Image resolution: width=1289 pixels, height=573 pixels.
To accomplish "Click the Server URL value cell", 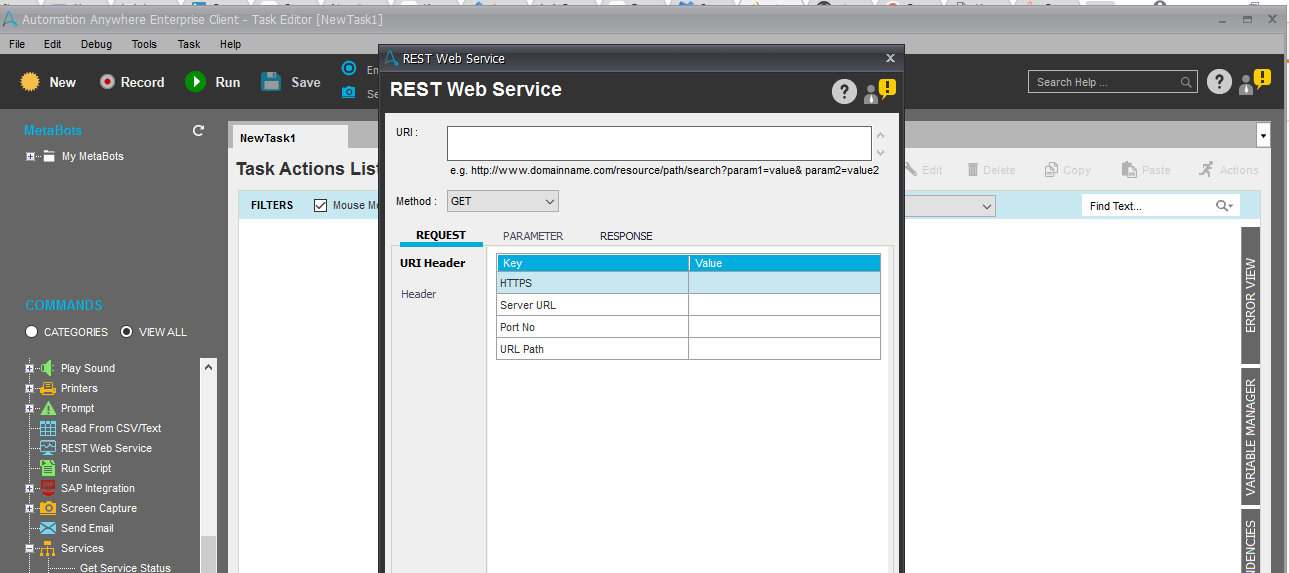I will point(784,305).
